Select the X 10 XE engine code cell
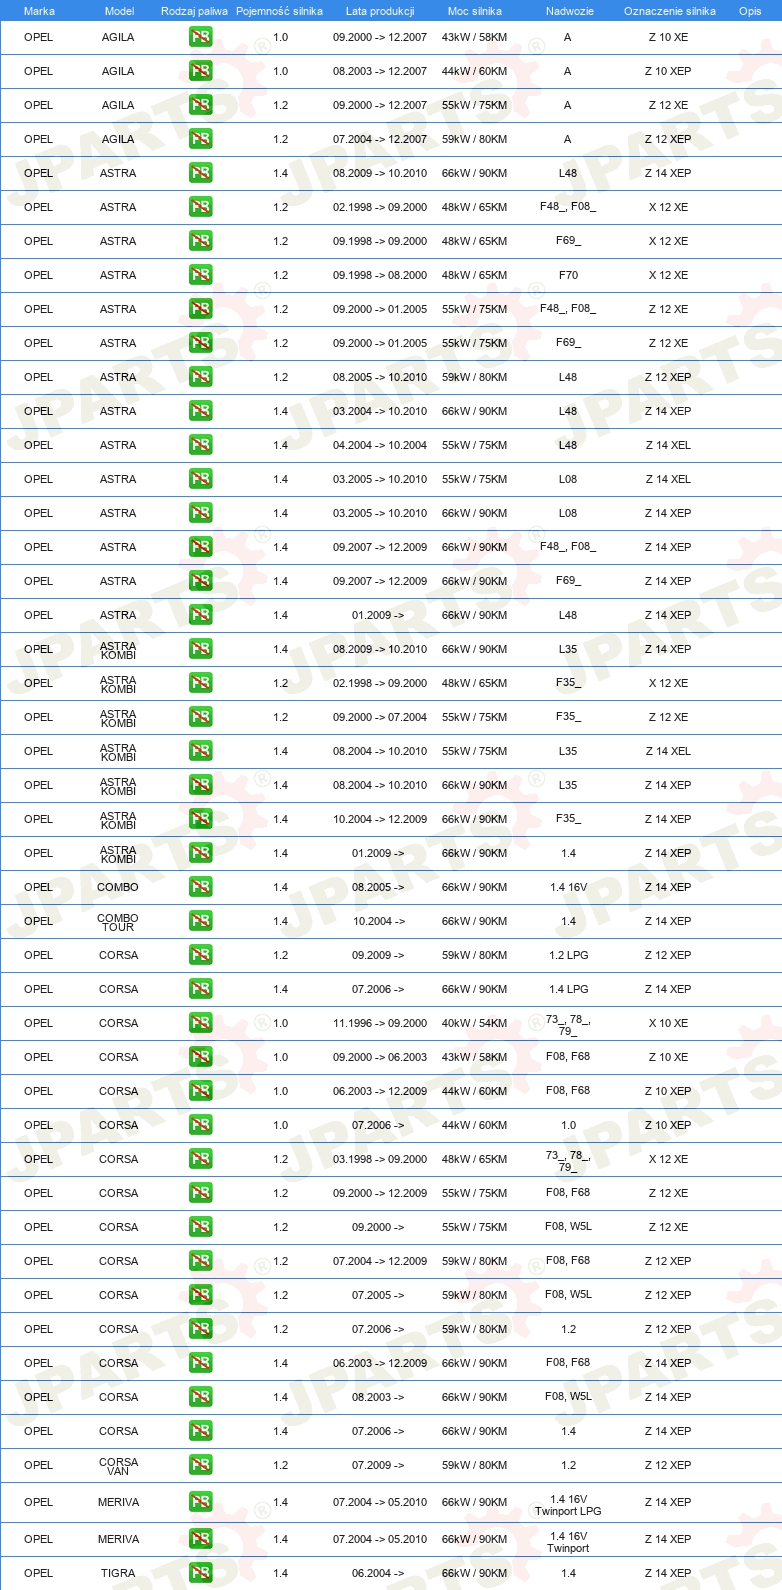This screenshot has height=1590, width=782. (x=668, y=1023)
